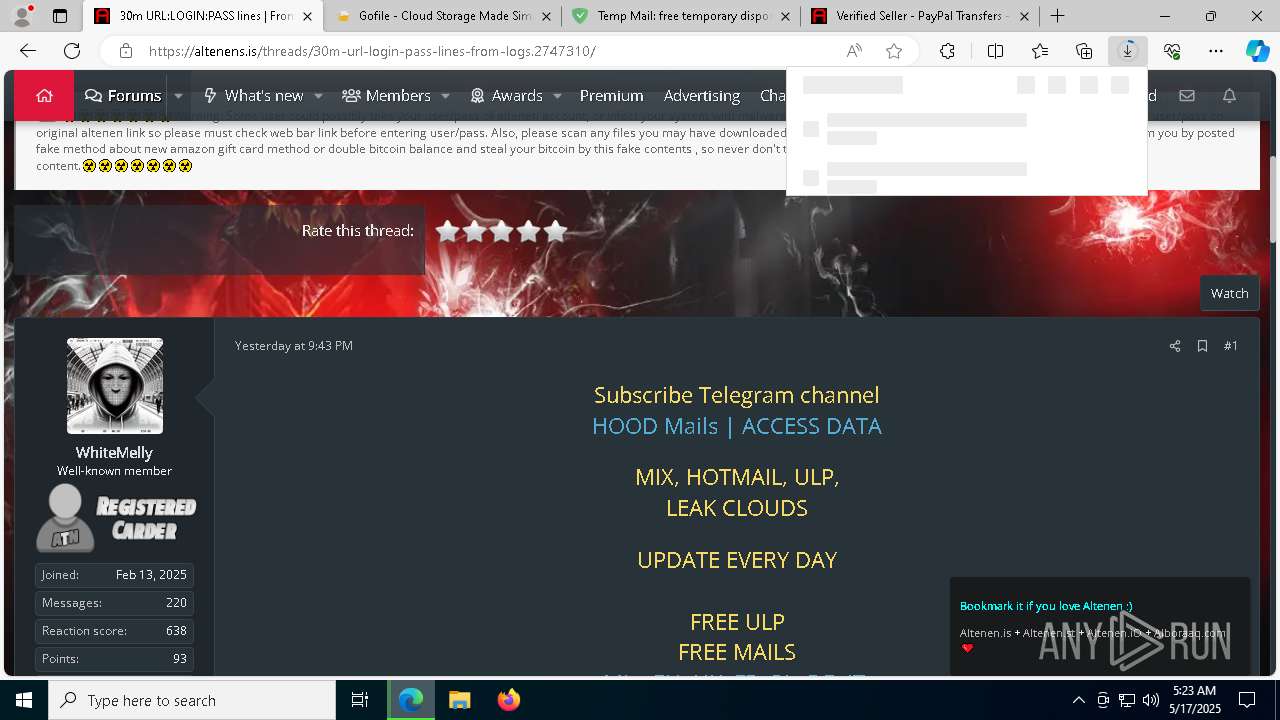Close the Gofile tab

pos(549,16)
